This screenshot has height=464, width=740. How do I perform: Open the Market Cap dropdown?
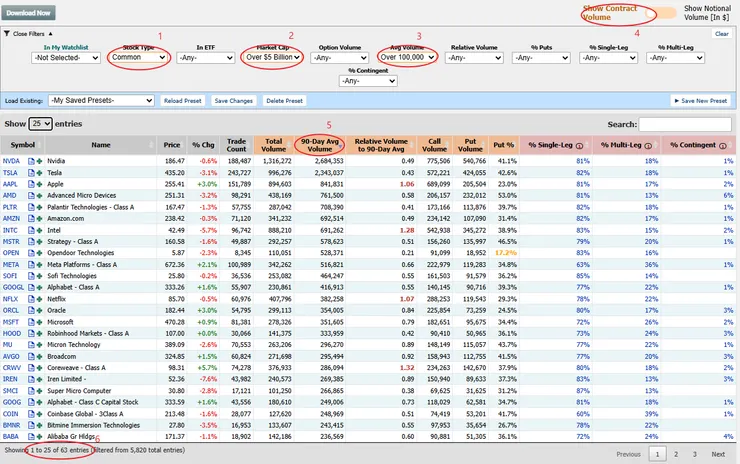pos(273,58)
